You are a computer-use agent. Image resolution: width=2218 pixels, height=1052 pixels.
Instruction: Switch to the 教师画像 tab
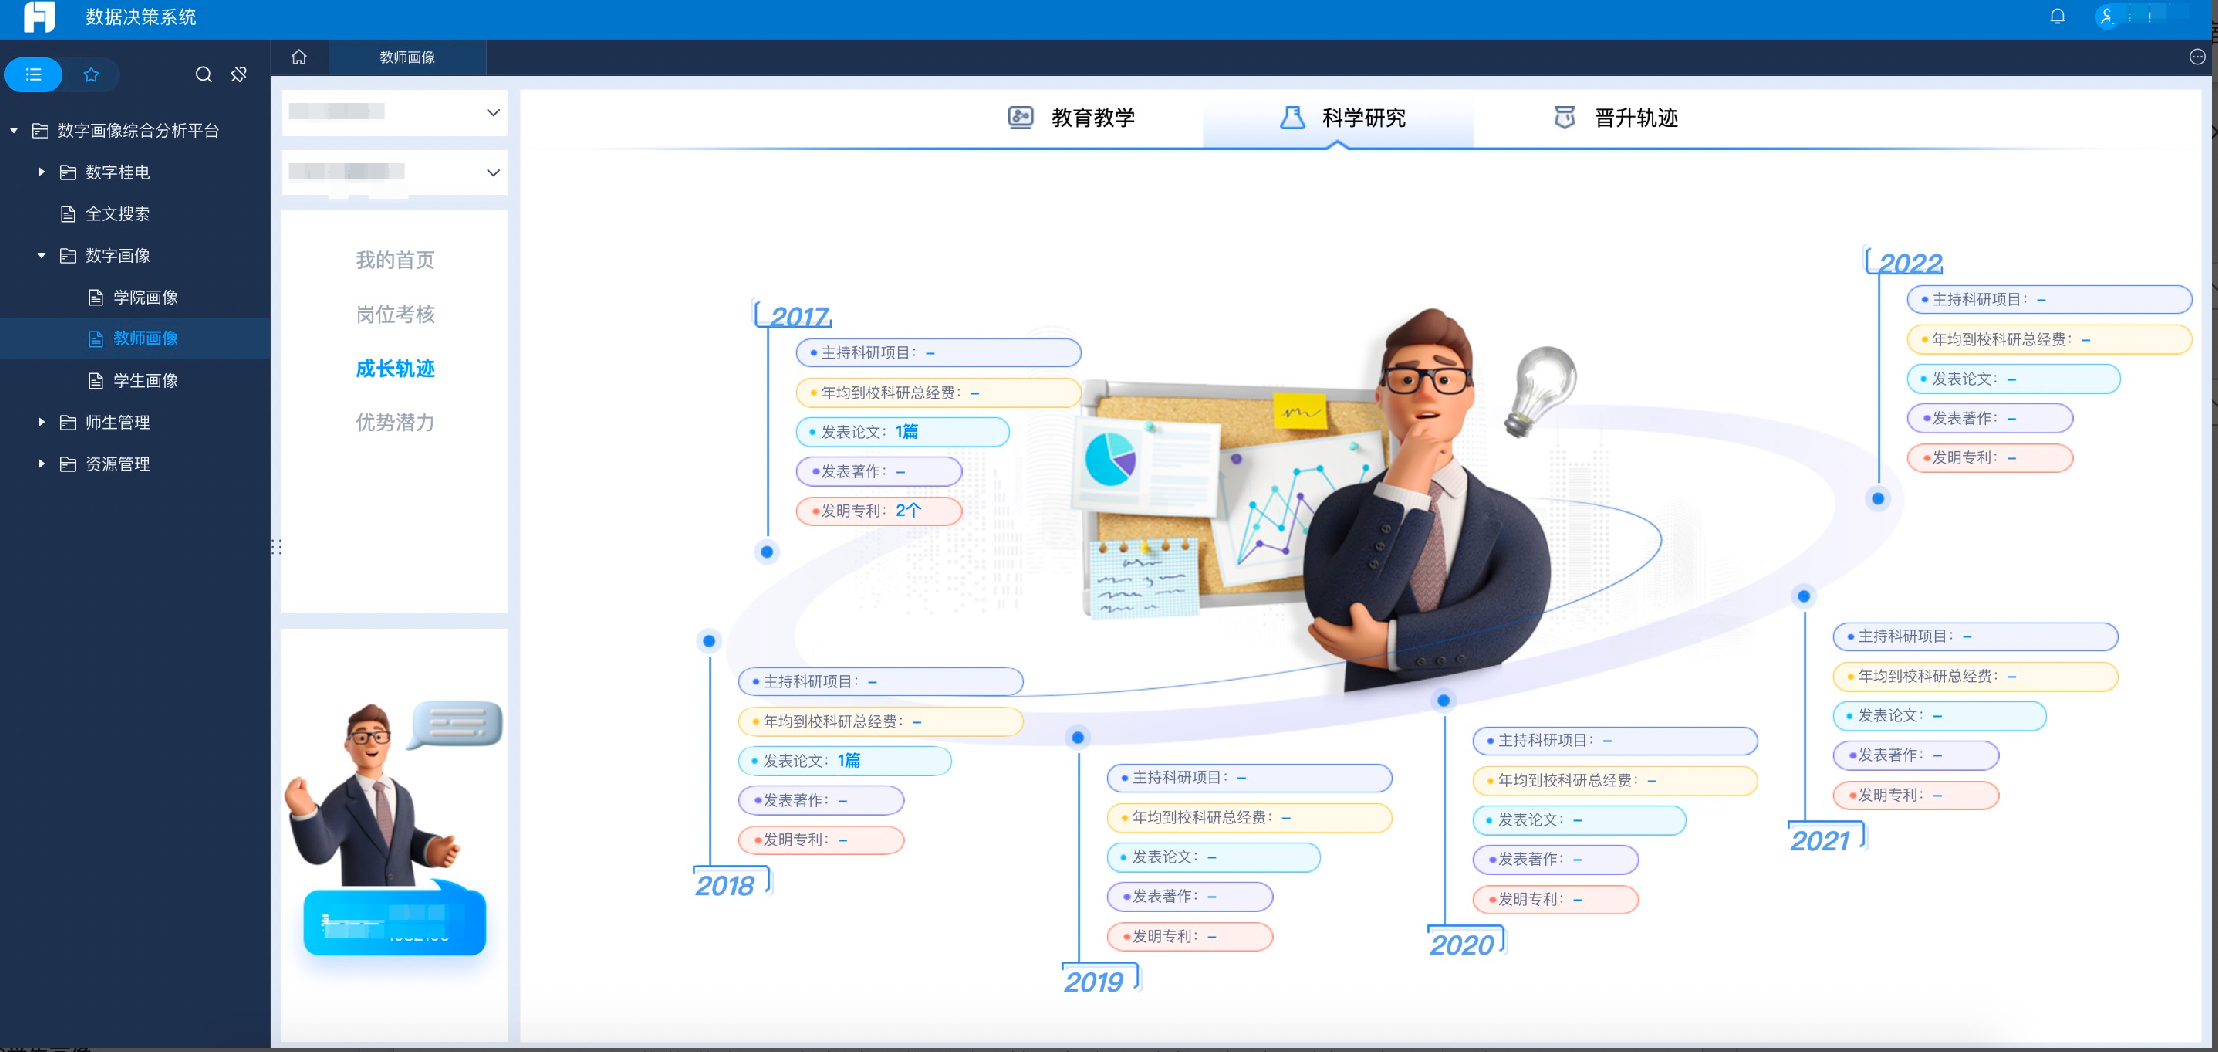pos(407,57)
